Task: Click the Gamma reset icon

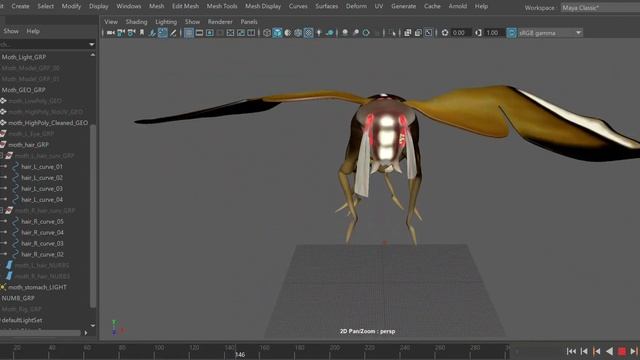Action: 478,33
